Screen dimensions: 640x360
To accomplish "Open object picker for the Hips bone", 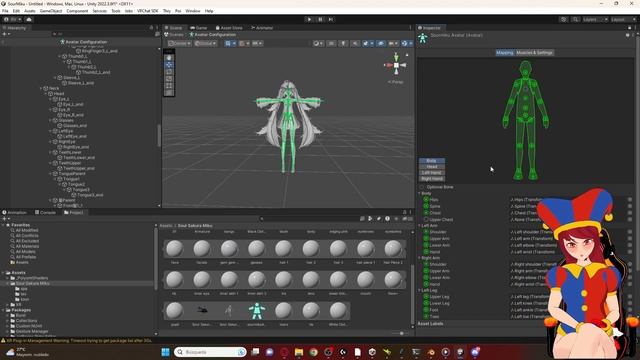I will point(630,200).
